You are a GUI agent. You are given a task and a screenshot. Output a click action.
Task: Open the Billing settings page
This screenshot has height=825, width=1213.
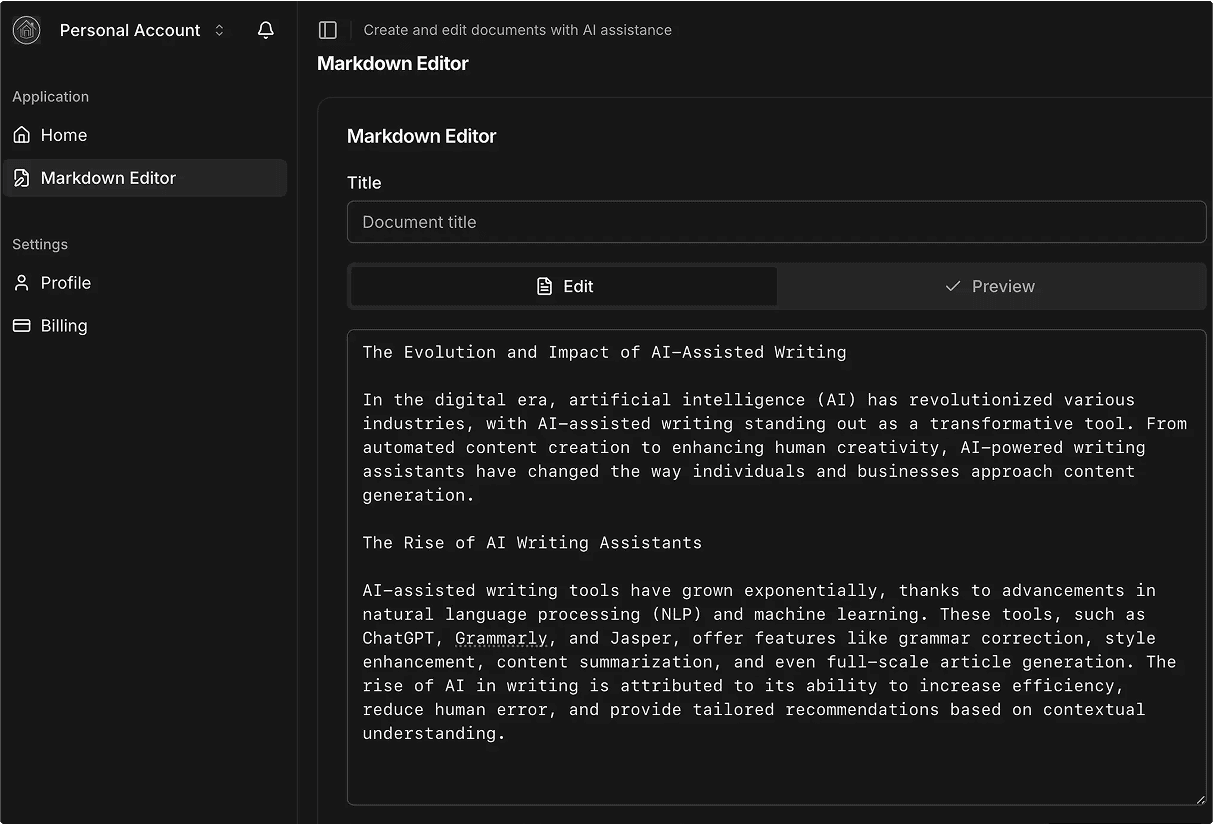coord(145,326)
